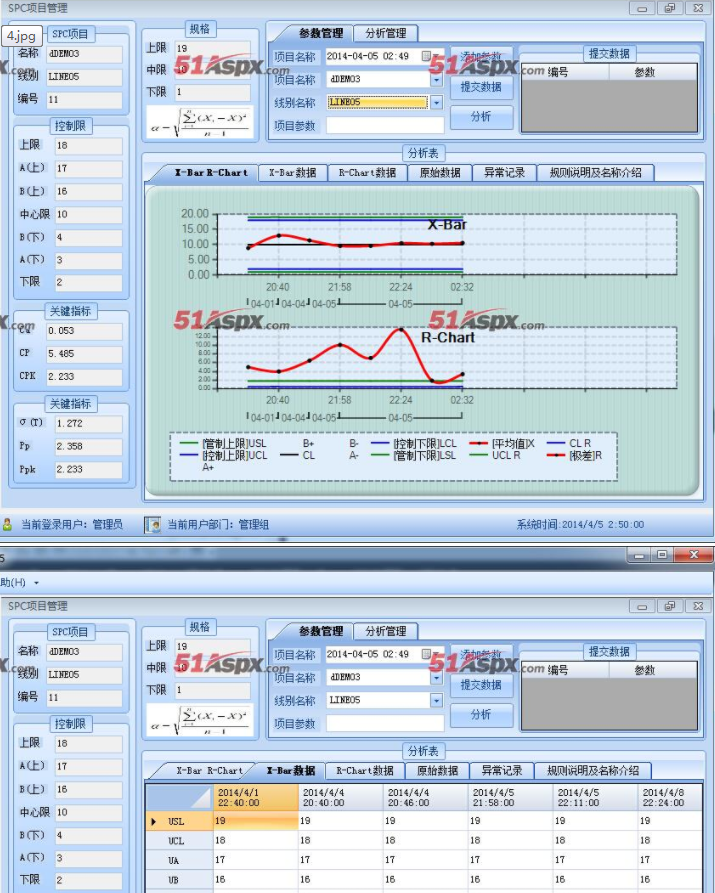Click the current department icon in status bar

tap(152, 525)
